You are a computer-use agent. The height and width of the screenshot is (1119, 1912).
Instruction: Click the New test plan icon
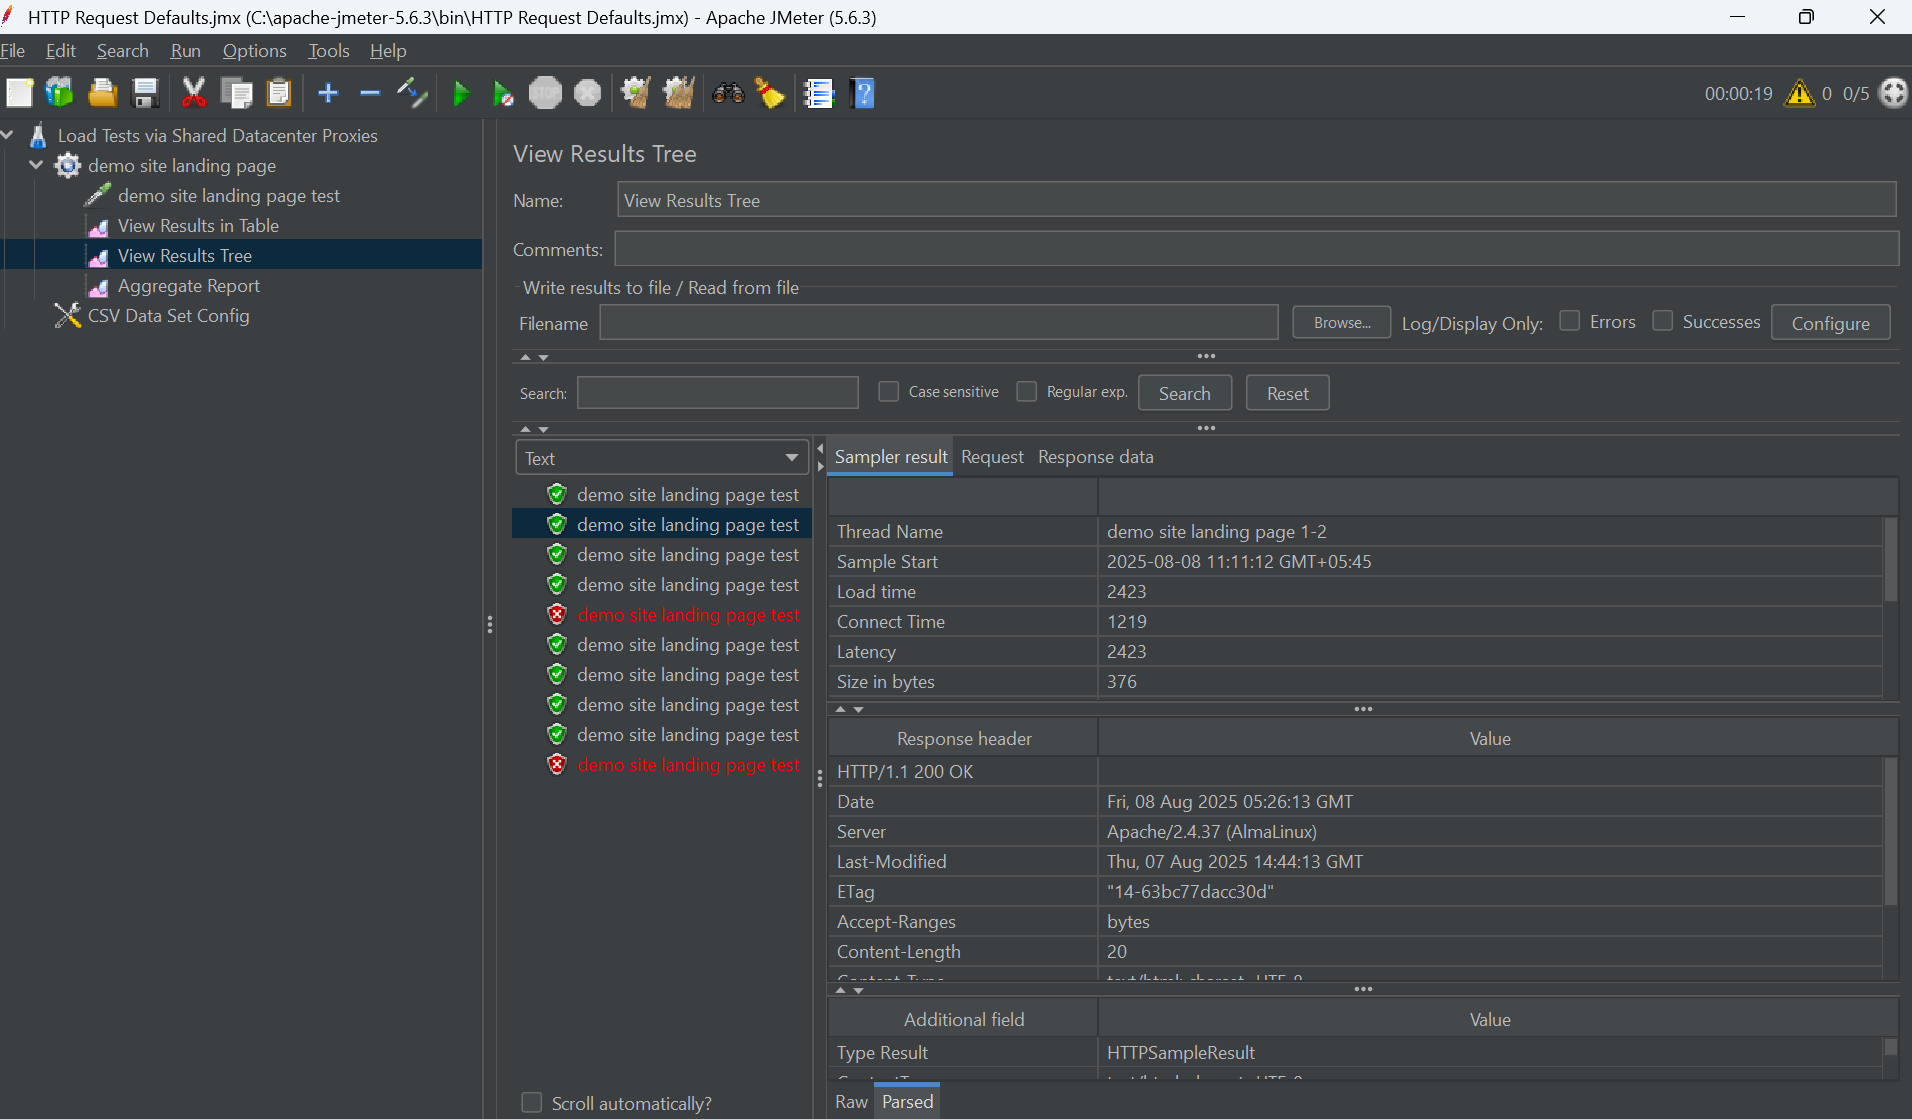click(19, 93)
